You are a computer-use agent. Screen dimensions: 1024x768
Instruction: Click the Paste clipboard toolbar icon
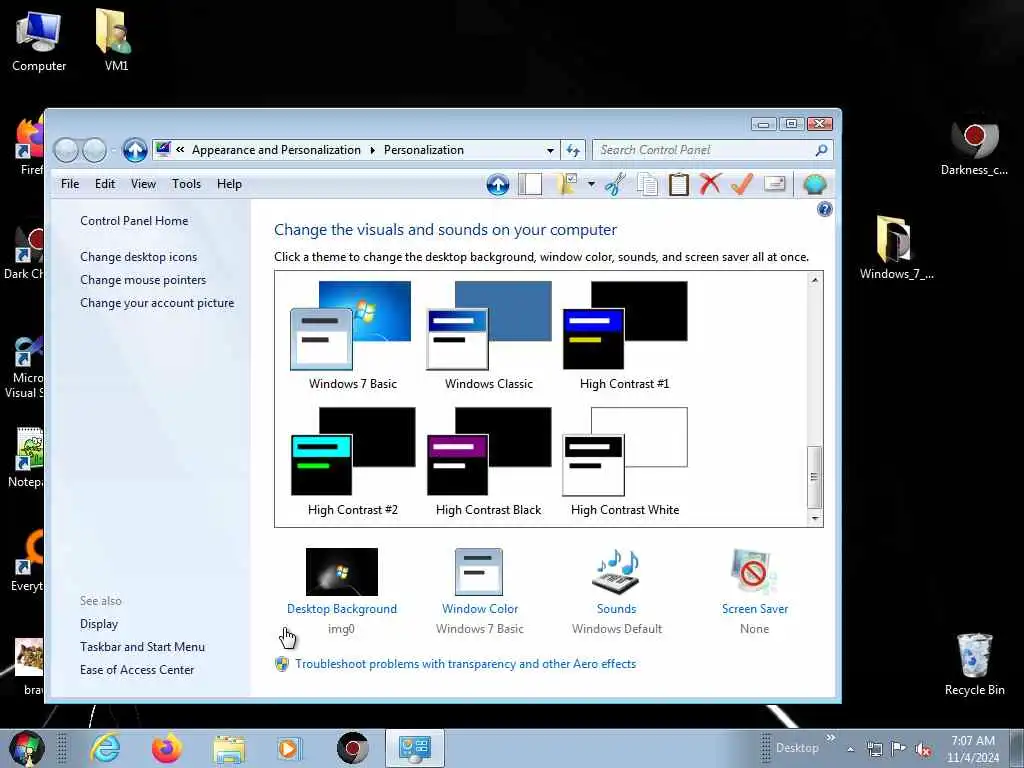coord(679,184)
